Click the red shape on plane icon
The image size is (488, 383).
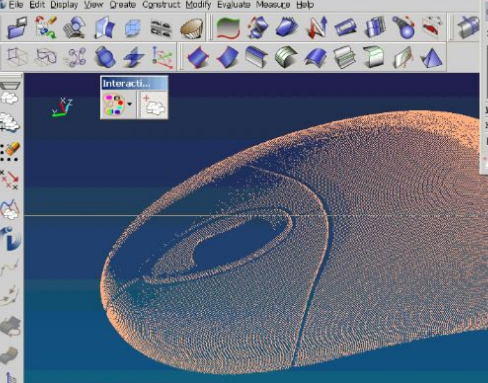pos(432,27)
